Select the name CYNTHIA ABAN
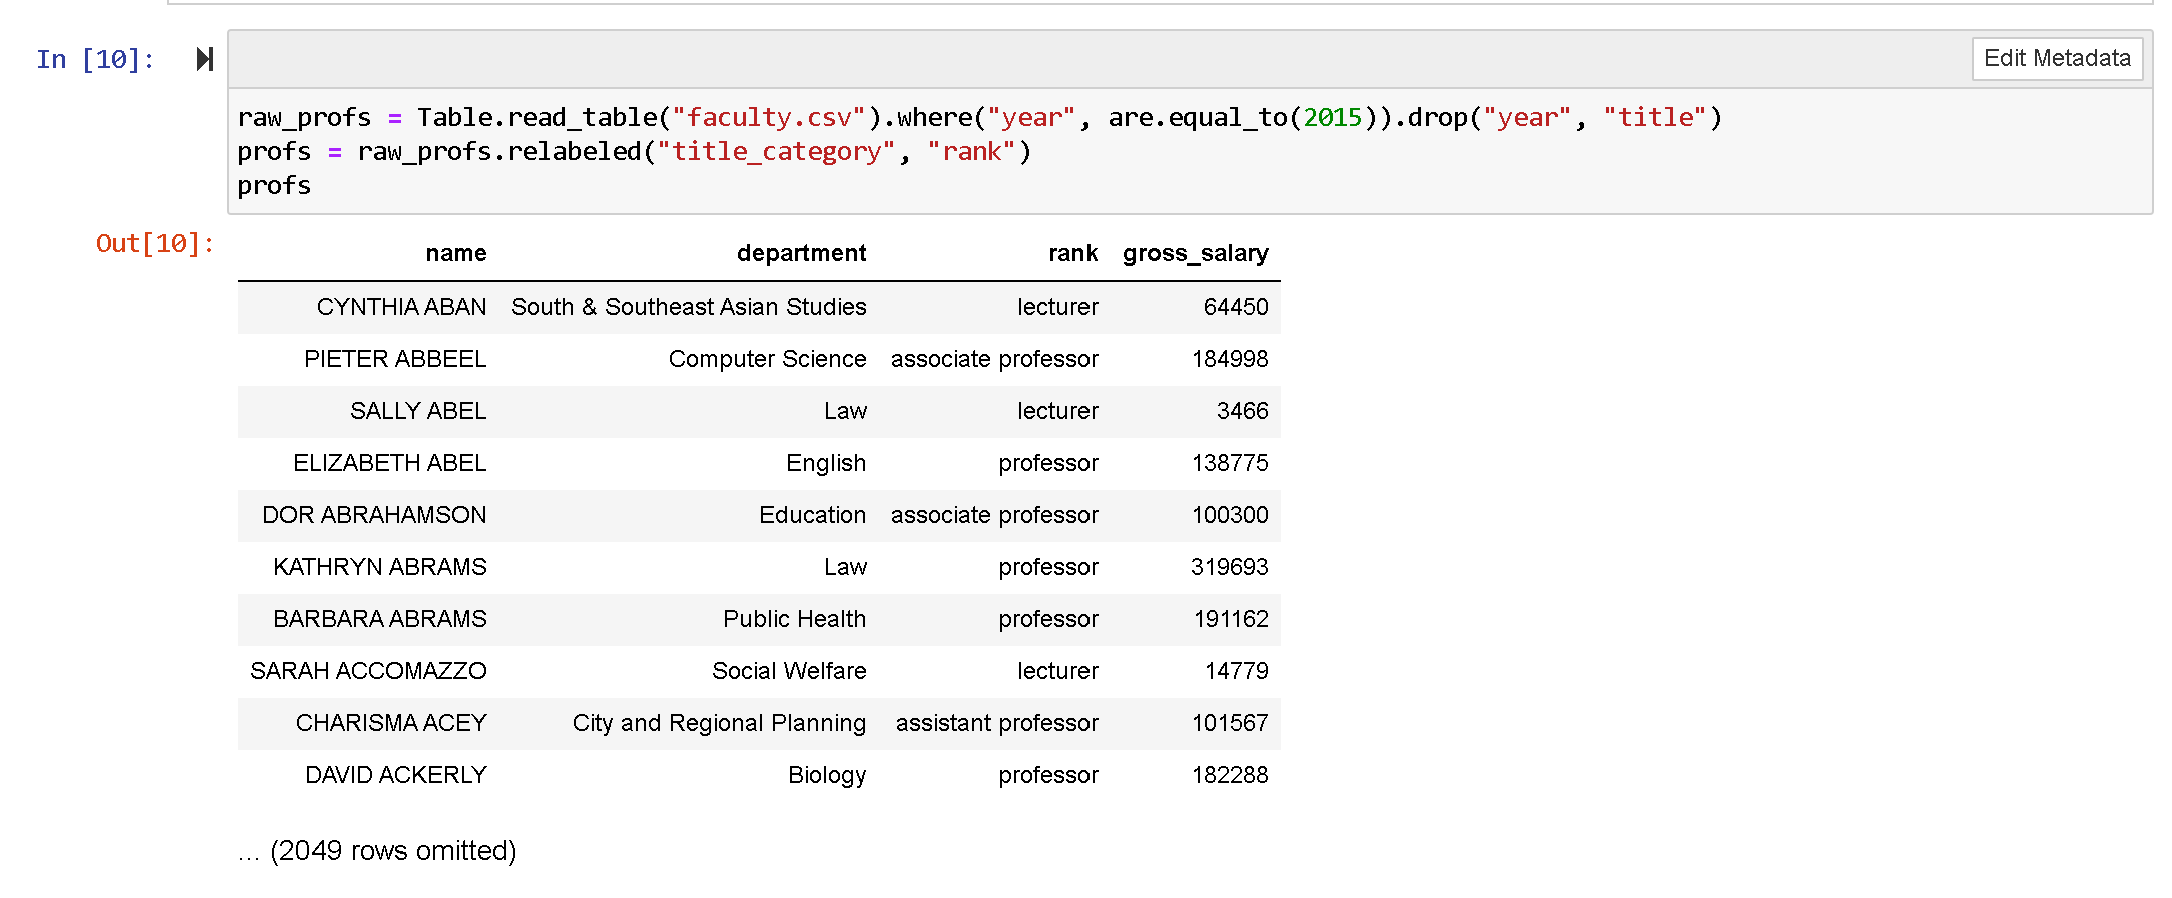 [x=402, y=307]
